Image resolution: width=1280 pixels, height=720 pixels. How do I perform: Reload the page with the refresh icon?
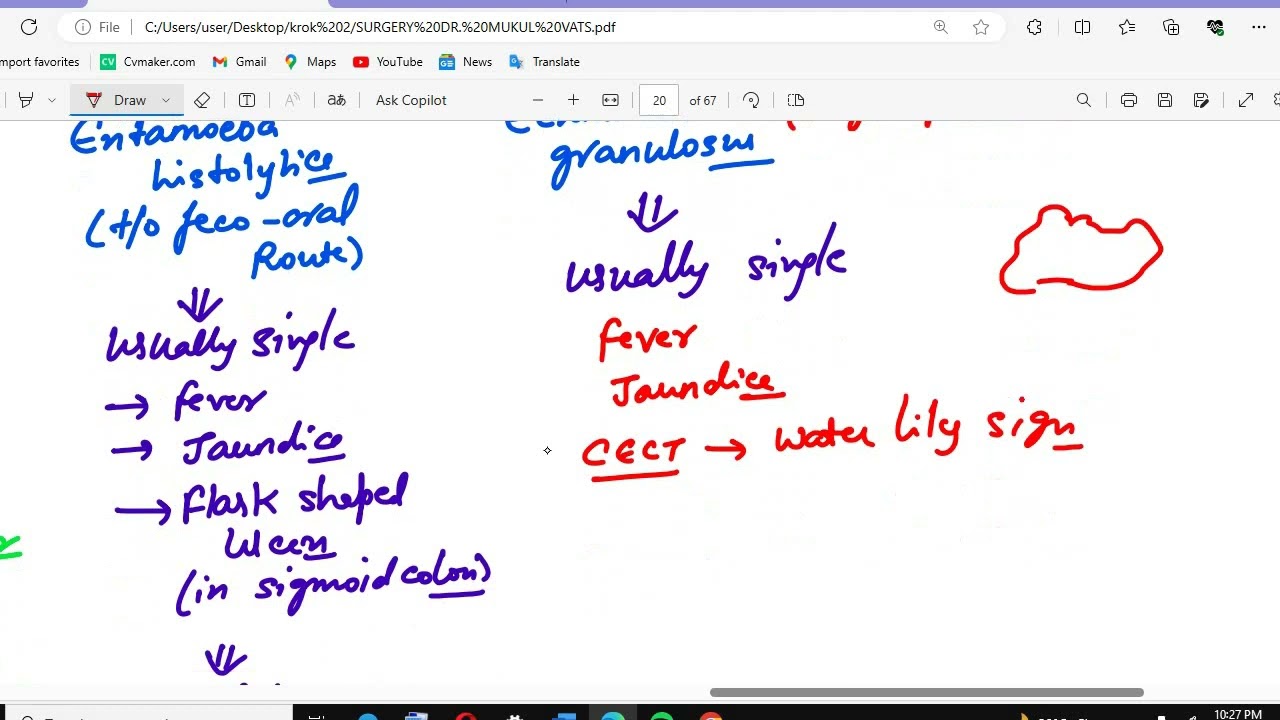click(x=28, y=27)
